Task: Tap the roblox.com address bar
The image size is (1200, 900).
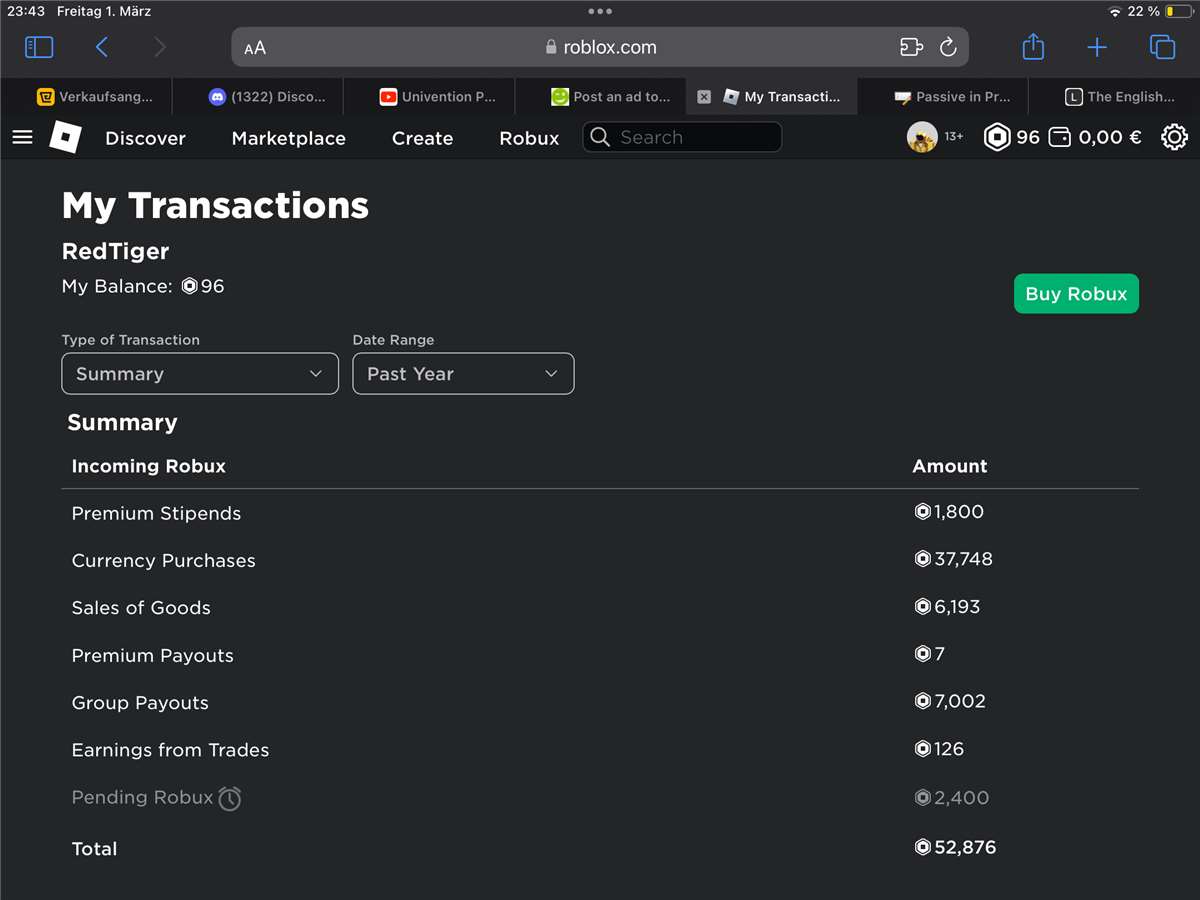Action: [x=600, y=47]
